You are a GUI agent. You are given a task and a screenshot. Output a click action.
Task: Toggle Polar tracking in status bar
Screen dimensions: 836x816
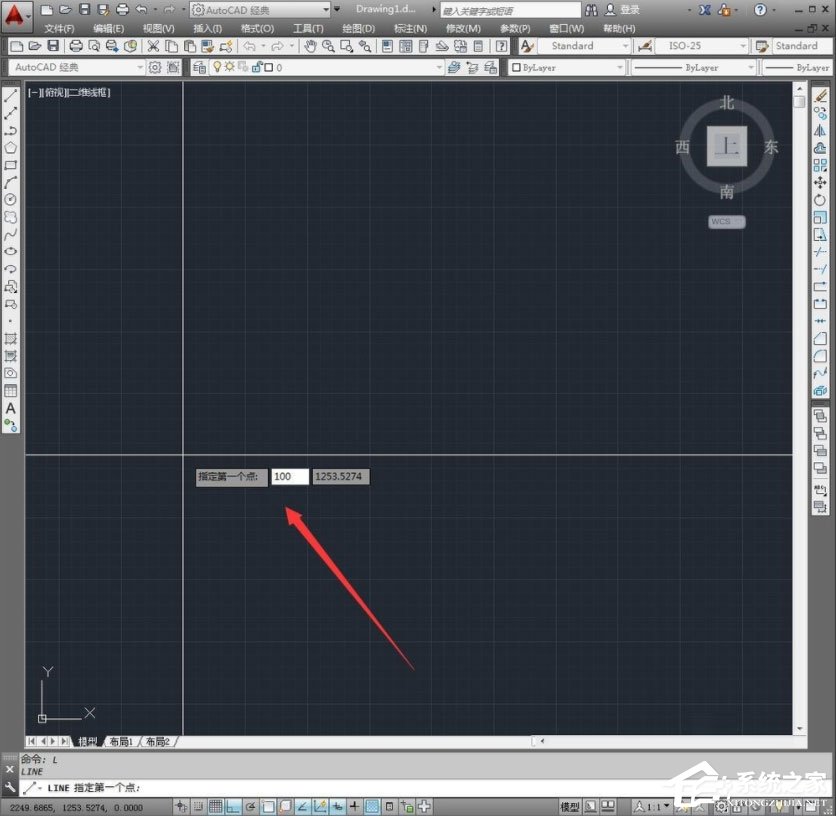click(250, 806)
